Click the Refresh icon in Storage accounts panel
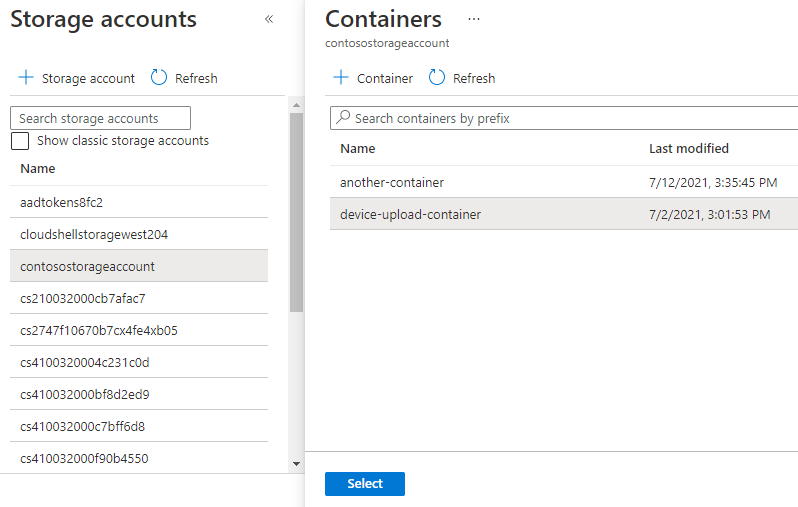798x507 pixels. coord(159,78)
